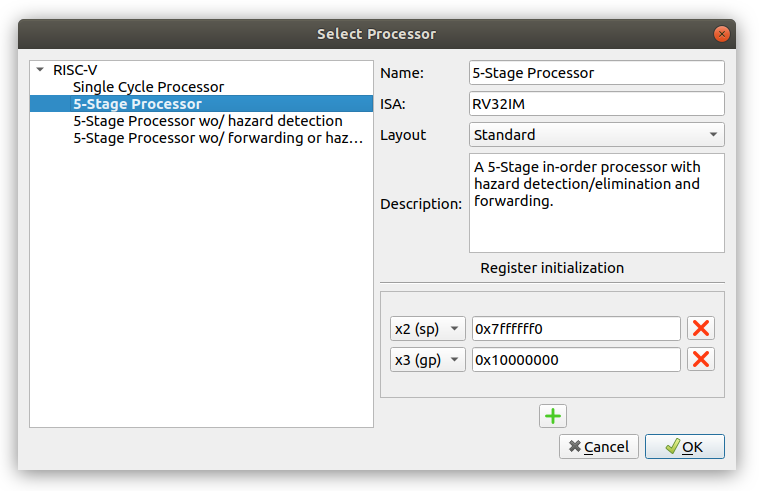Click the Name field
759x491 pixels.
[x=596, y=73]
